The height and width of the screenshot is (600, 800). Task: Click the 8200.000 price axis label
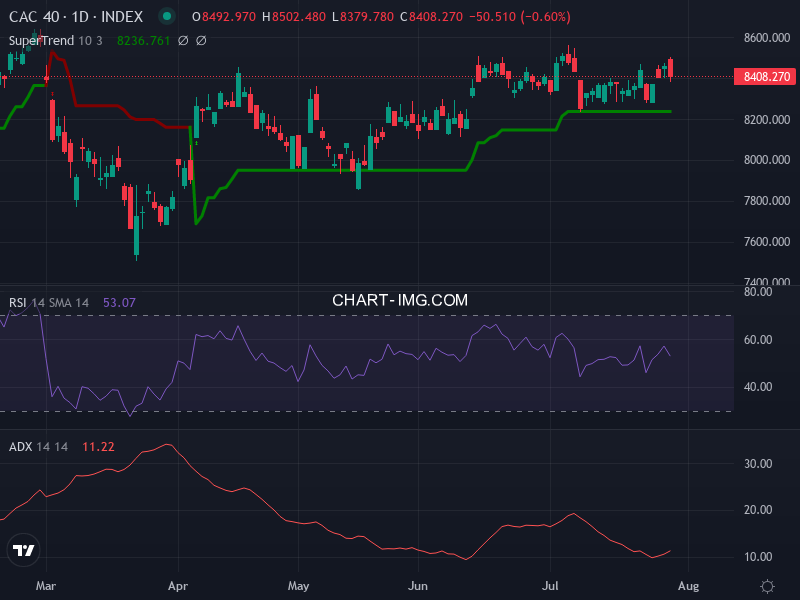767,119
